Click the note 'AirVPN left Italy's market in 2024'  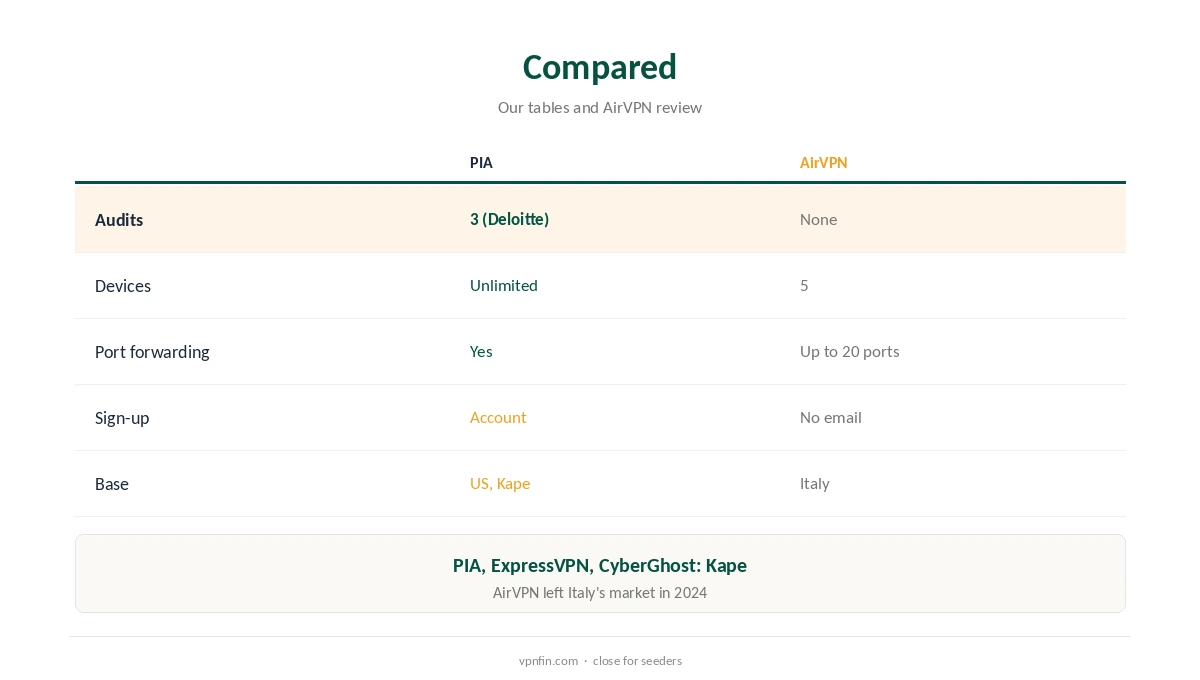tap(600, 592)
